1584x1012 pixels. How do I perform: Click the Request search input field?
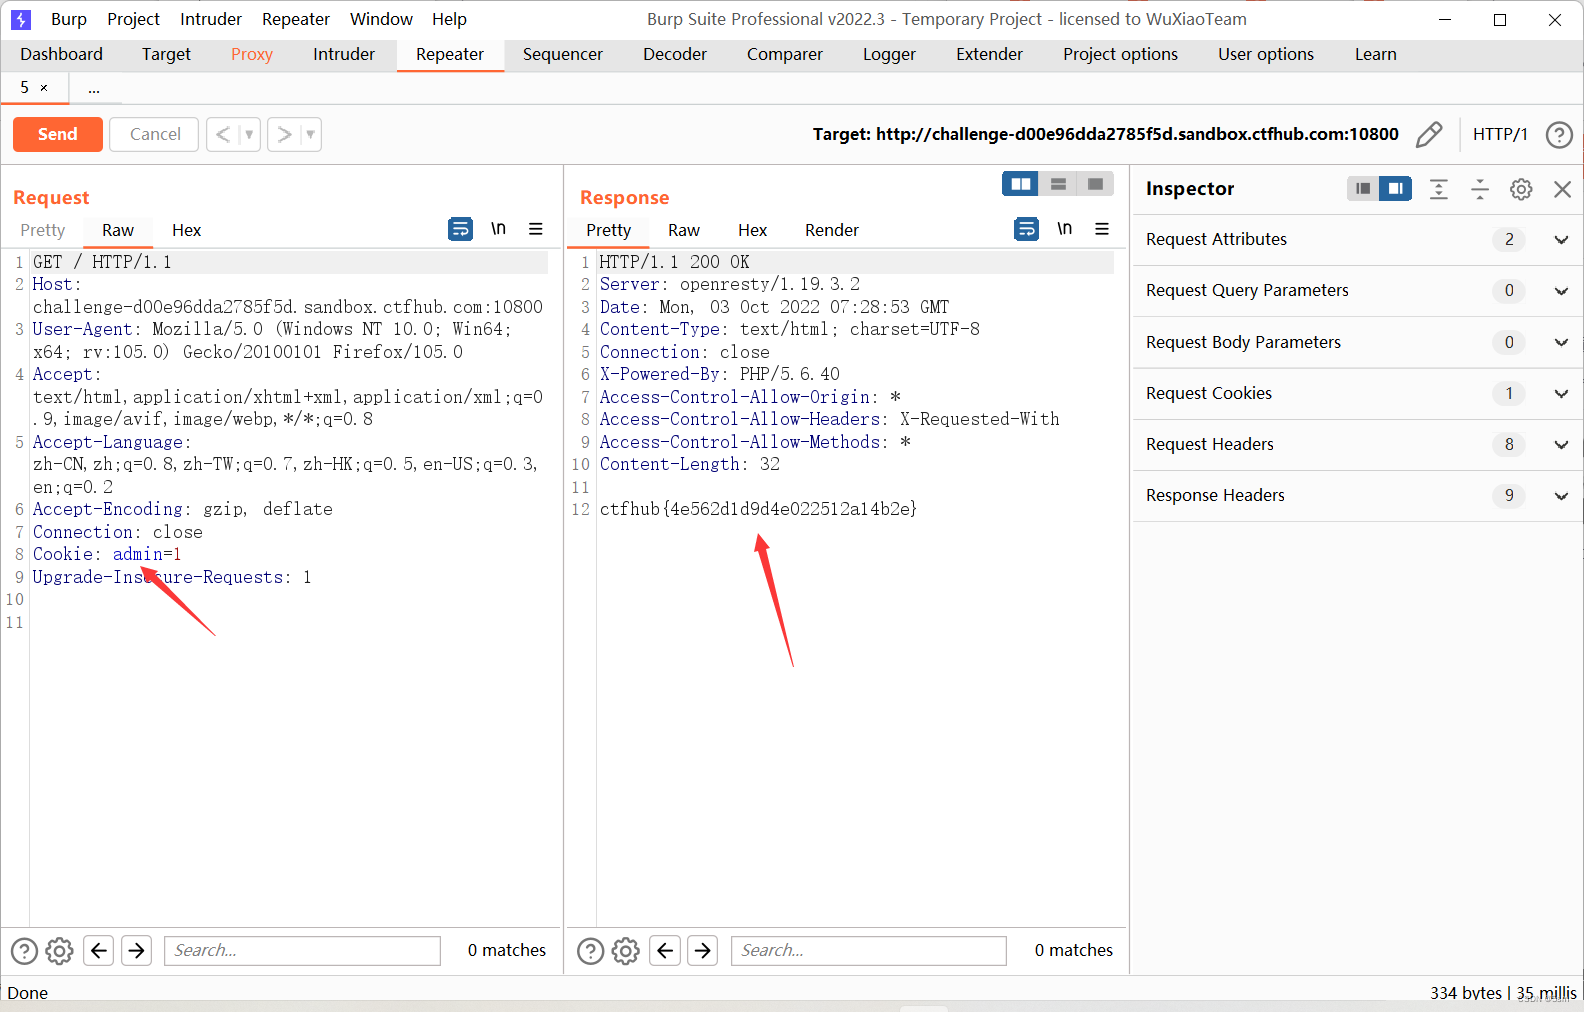pos(302,950)
